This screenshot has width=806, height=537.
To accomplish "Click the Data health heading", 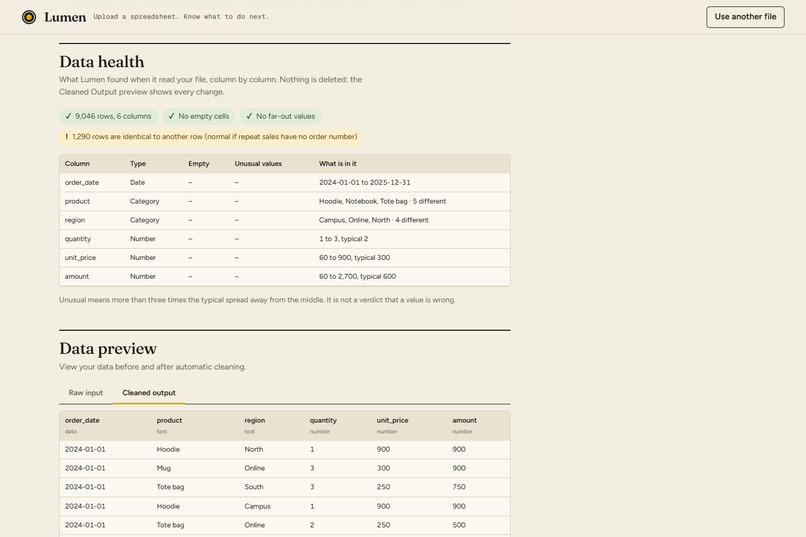I will click(x=102, y=62).
